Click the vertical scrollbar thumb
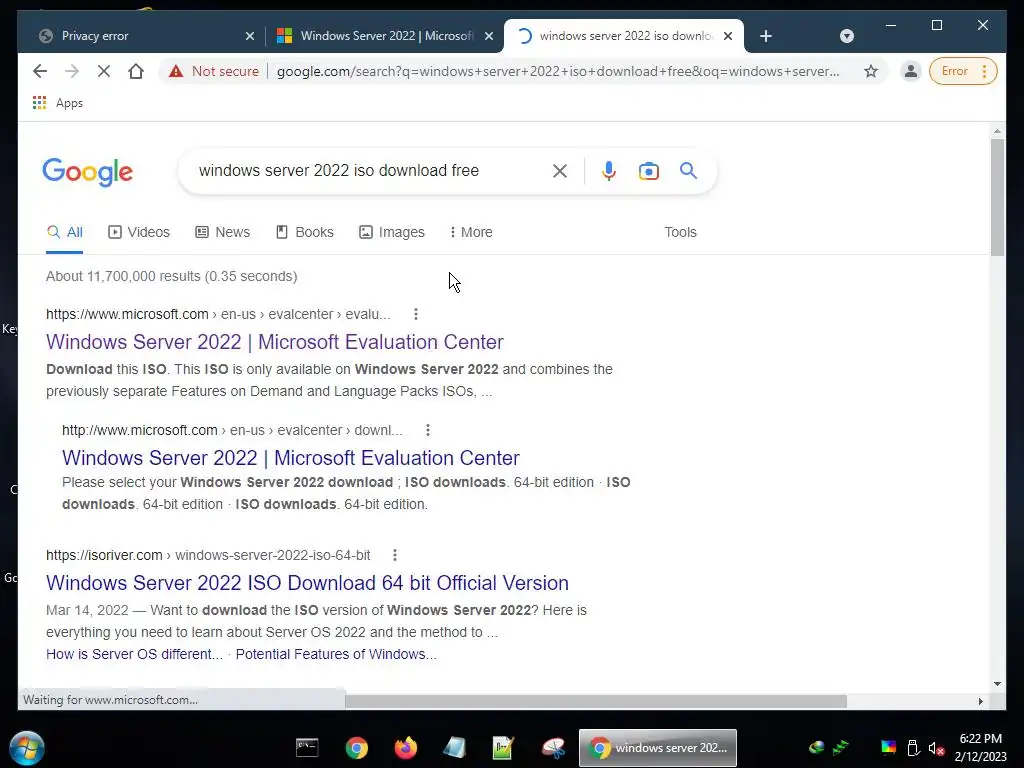 point(997,197)
